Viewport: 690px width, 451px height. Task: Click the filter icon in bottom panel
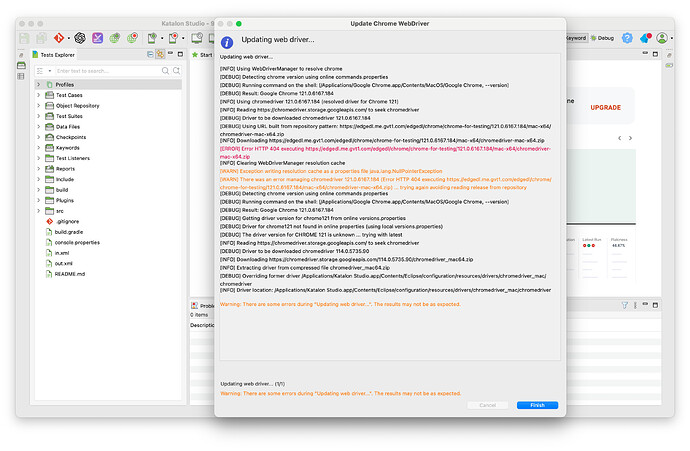pyautogui.click(x=624, y=305)
